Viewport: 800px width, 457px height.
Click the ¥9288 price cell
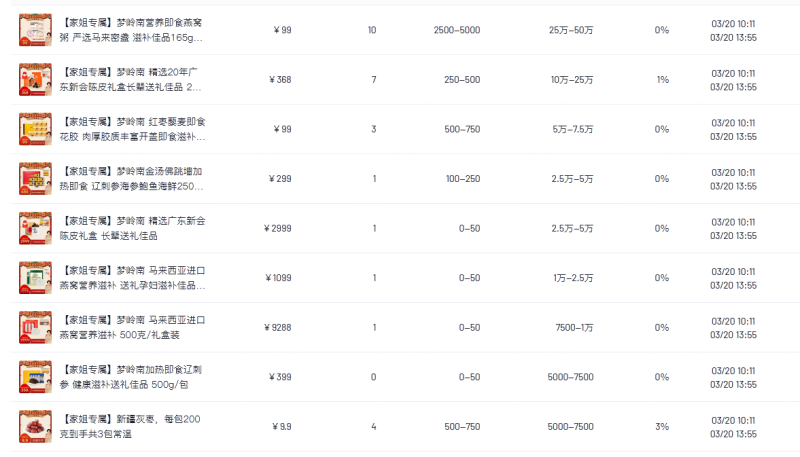[279, 327]
